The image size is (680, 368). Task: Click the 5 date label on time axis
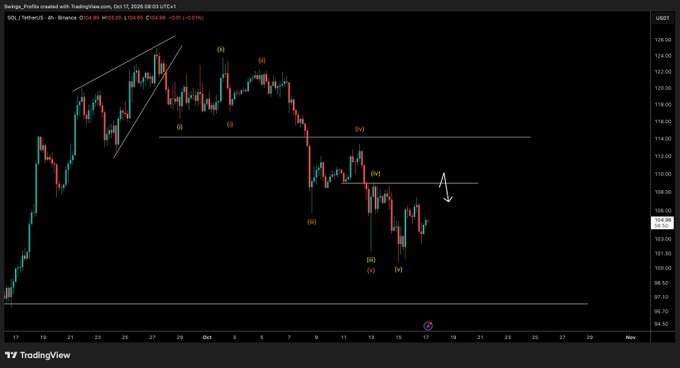(x=262, y=337)
